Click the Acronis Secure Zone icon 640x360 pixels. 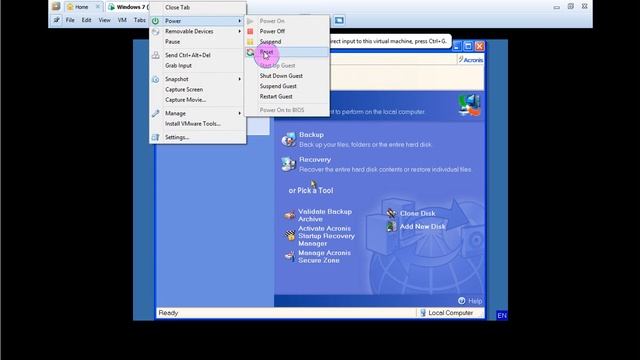[x=289, y=256]
